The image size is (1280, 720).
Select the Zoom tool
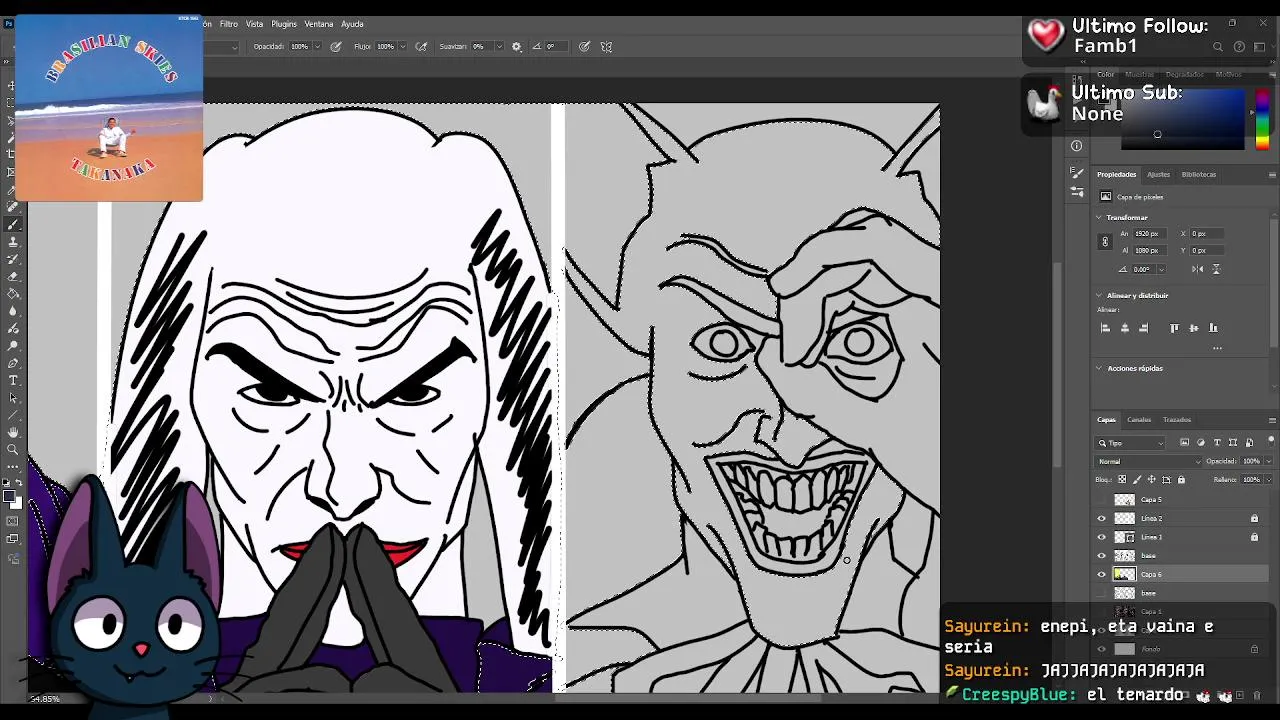point(13,450)
